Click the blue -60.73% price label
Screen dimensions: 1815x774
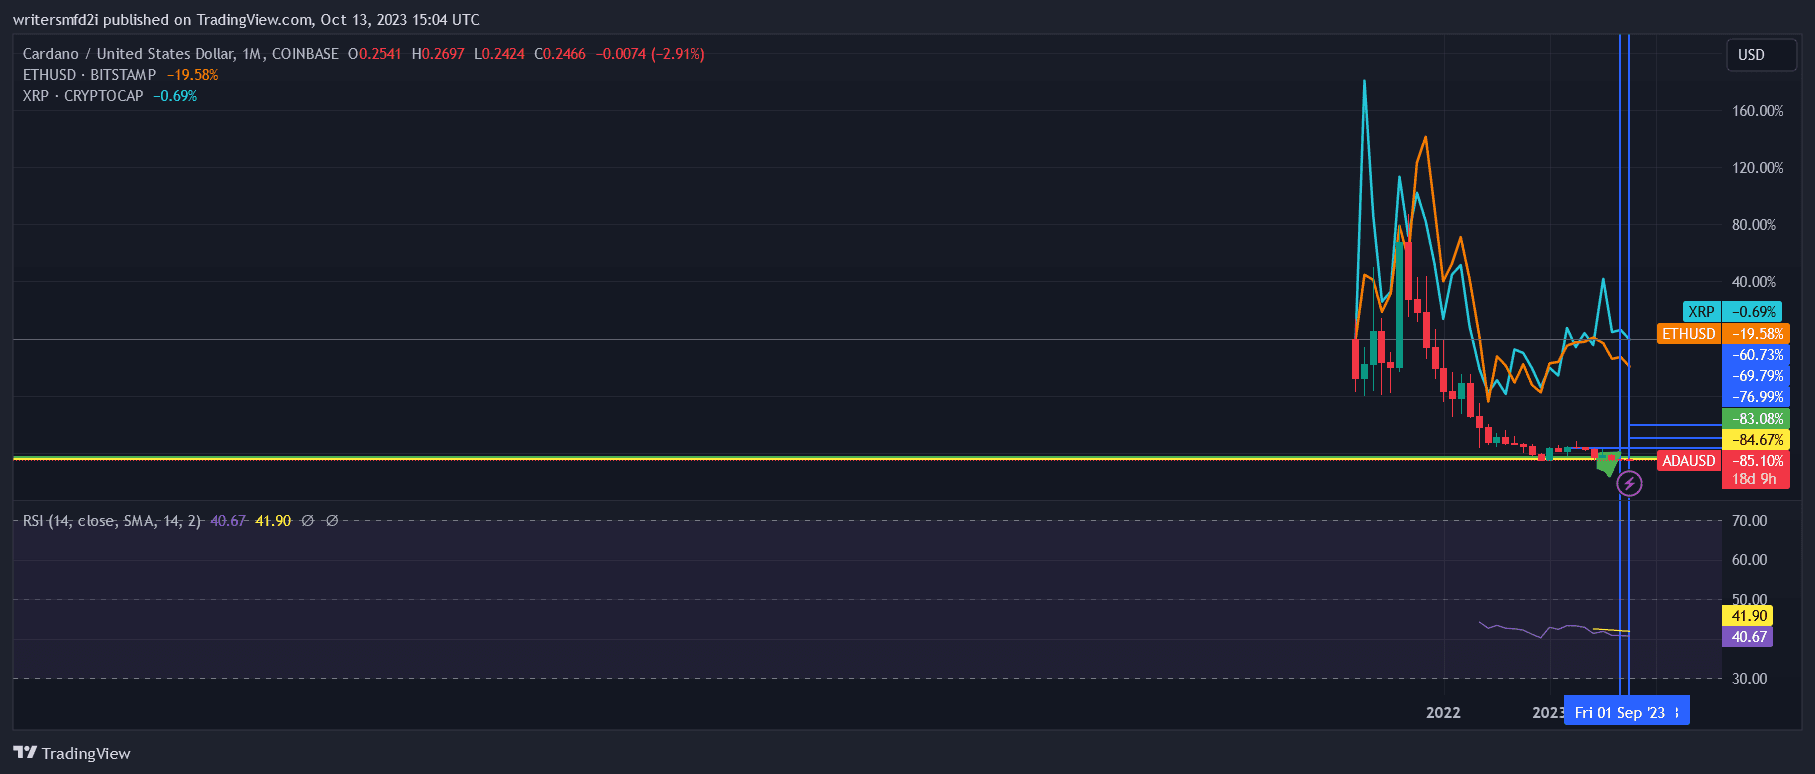1755,355
